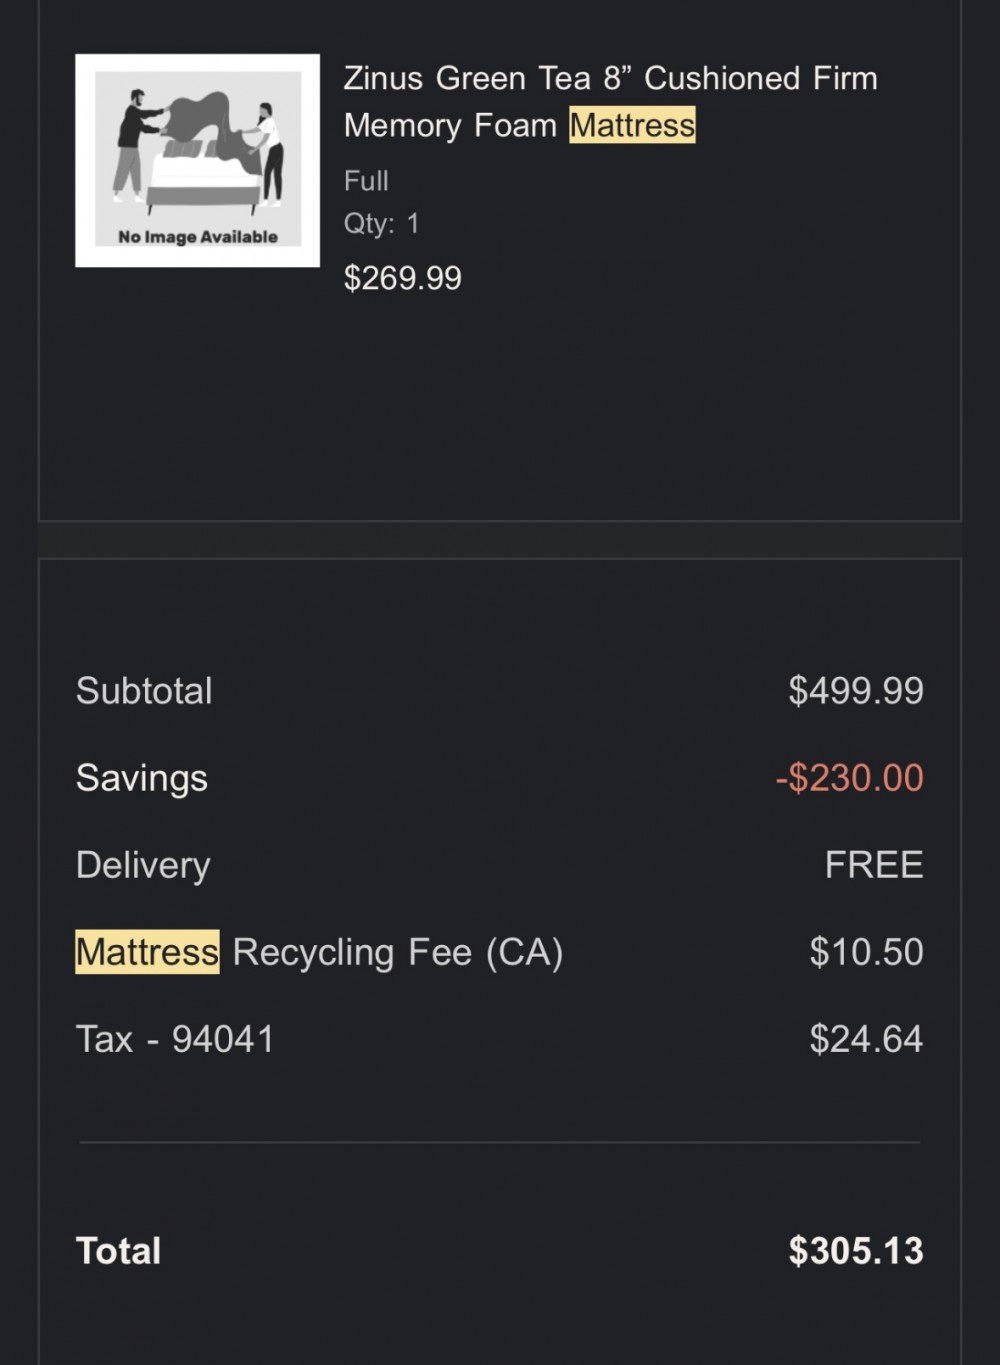This screenshot has width=1000, height=1365.
Task: Select the -$230.00 savings amount
Action: (x=849, y=778)
